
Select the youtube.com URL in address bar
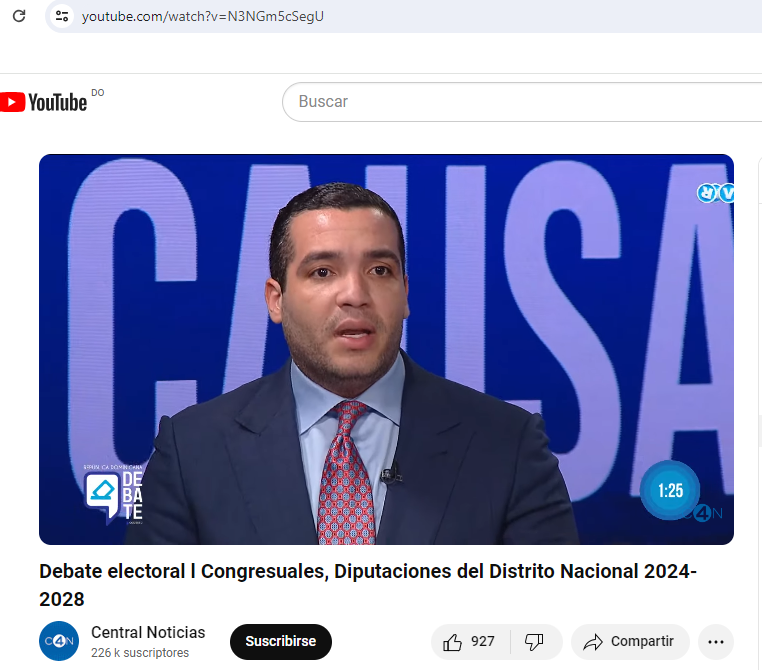[x=203, y=16]
